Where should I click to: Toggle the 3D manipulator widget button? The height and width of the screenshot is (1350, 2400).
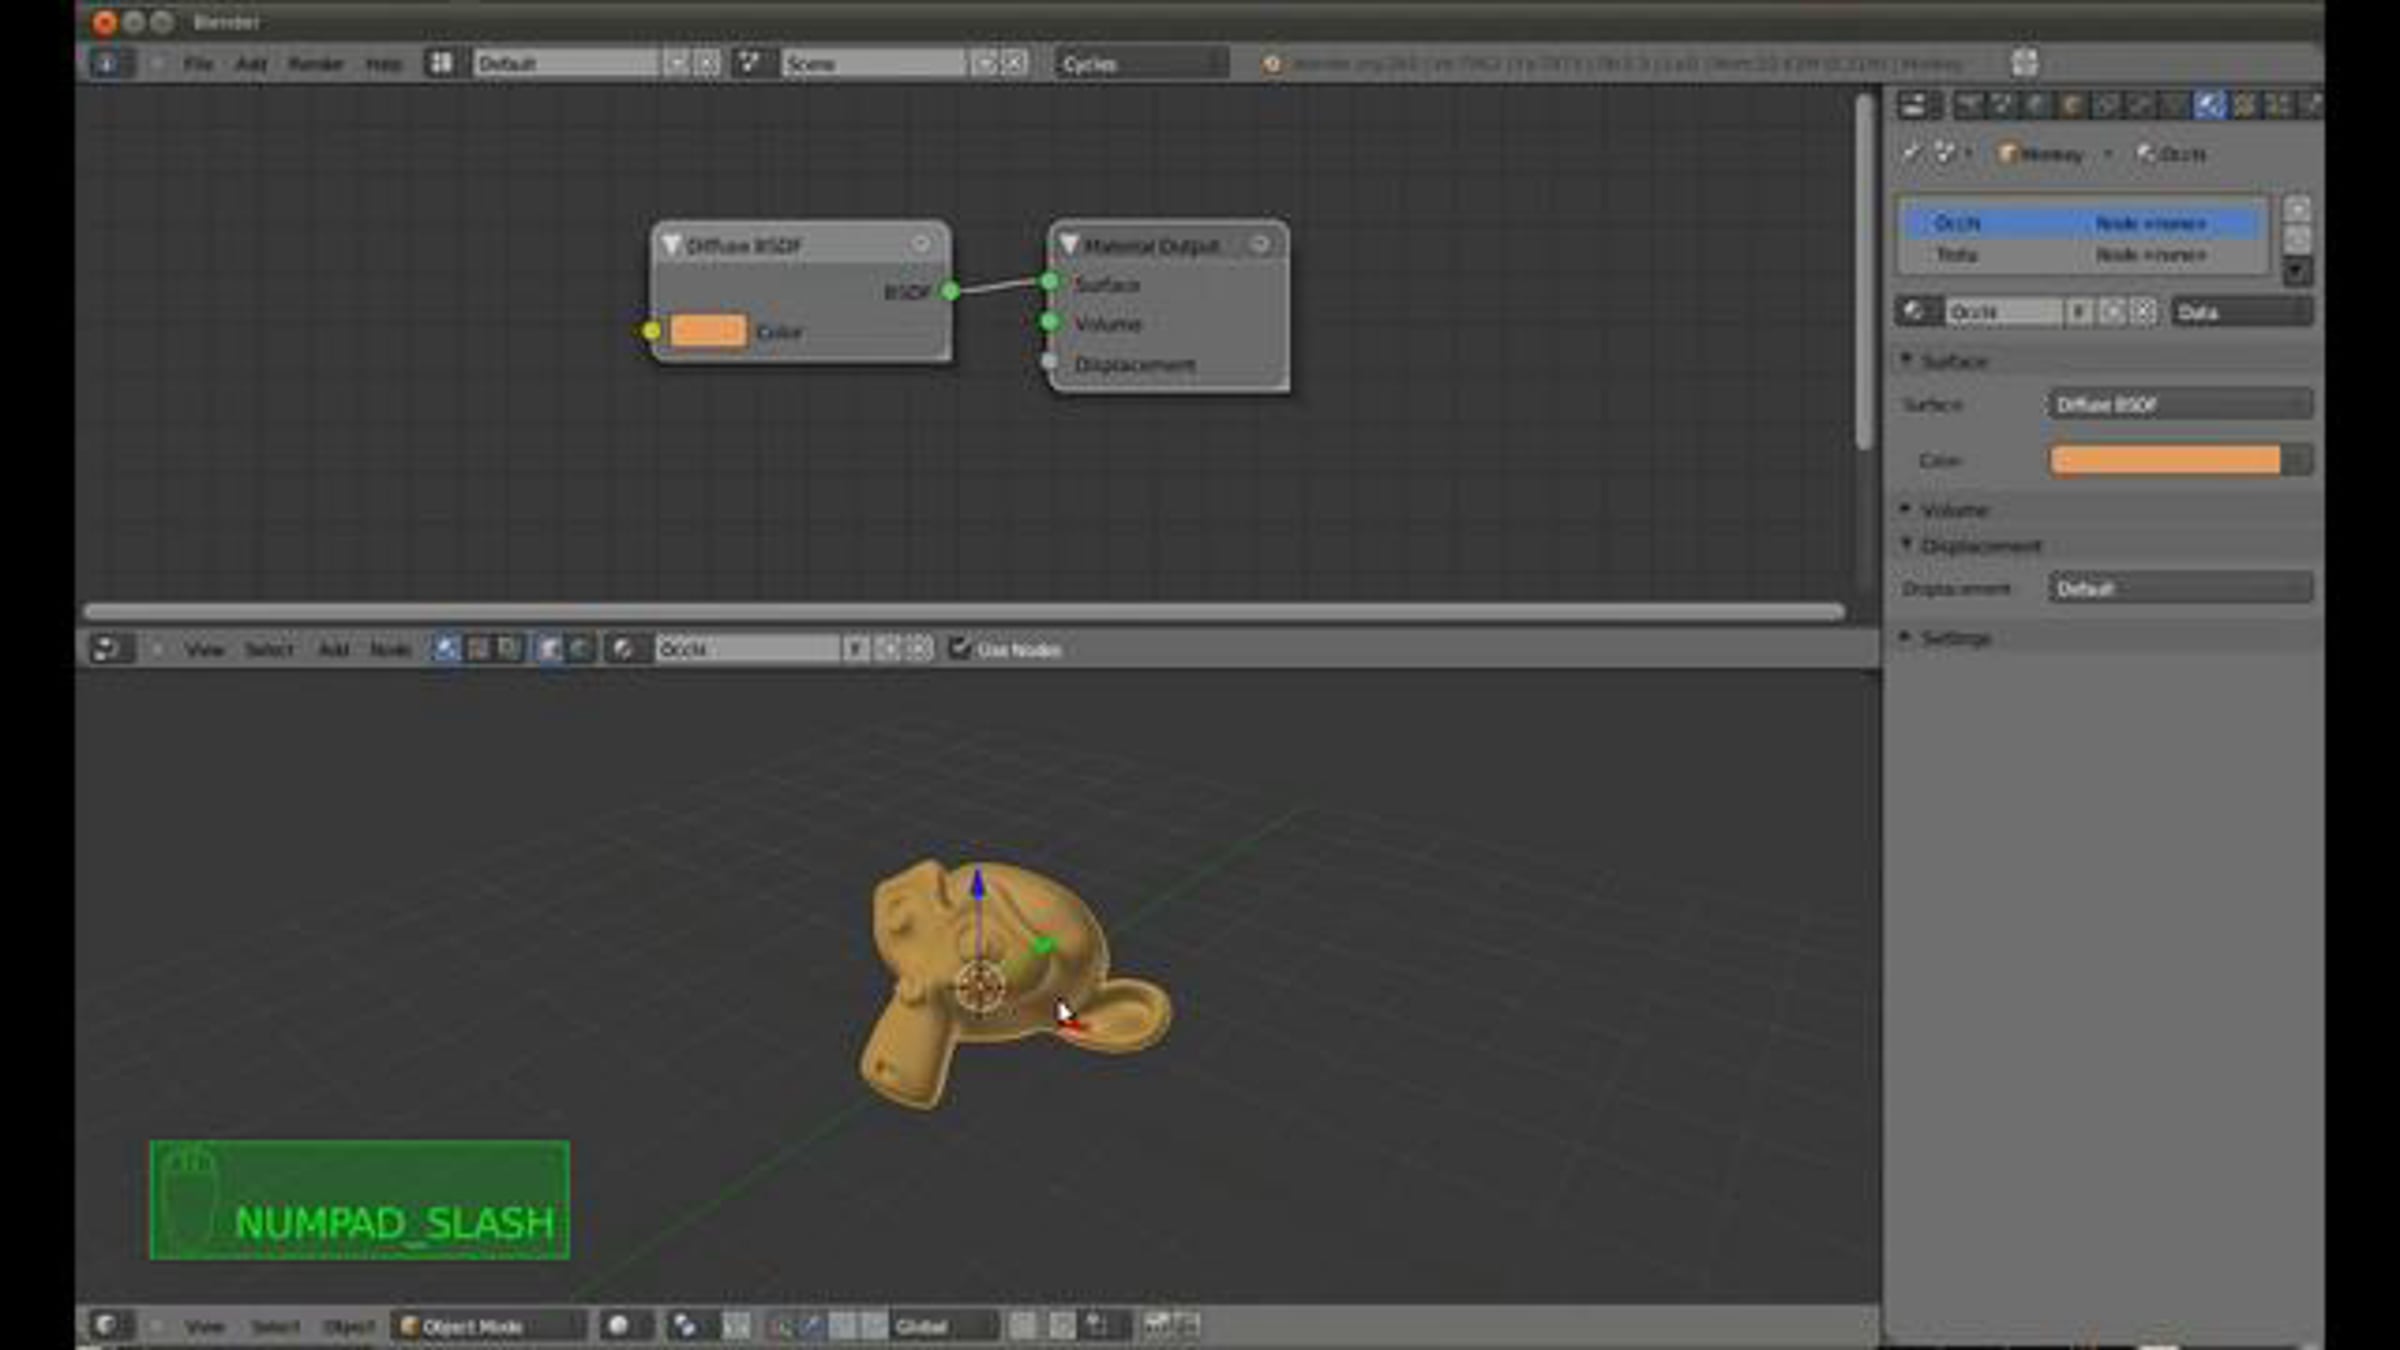(780, 1326)
